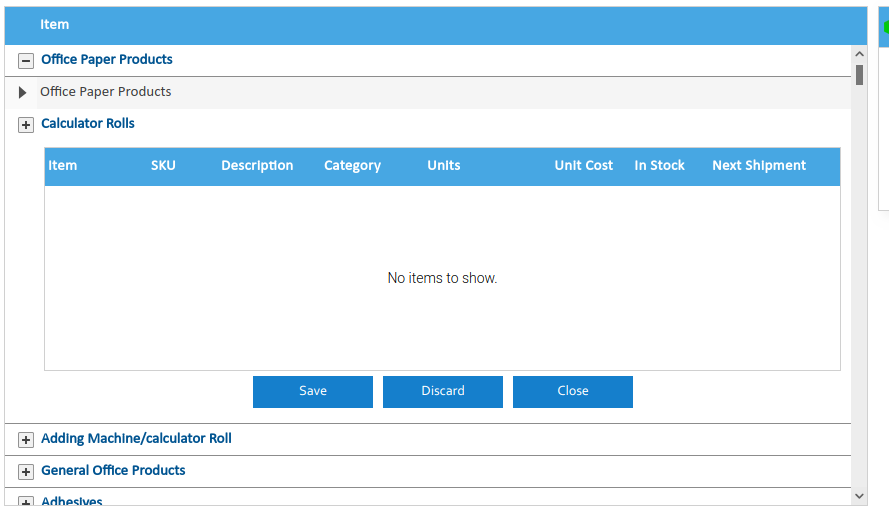Select the Calculator Rolls label

(88, 124)
